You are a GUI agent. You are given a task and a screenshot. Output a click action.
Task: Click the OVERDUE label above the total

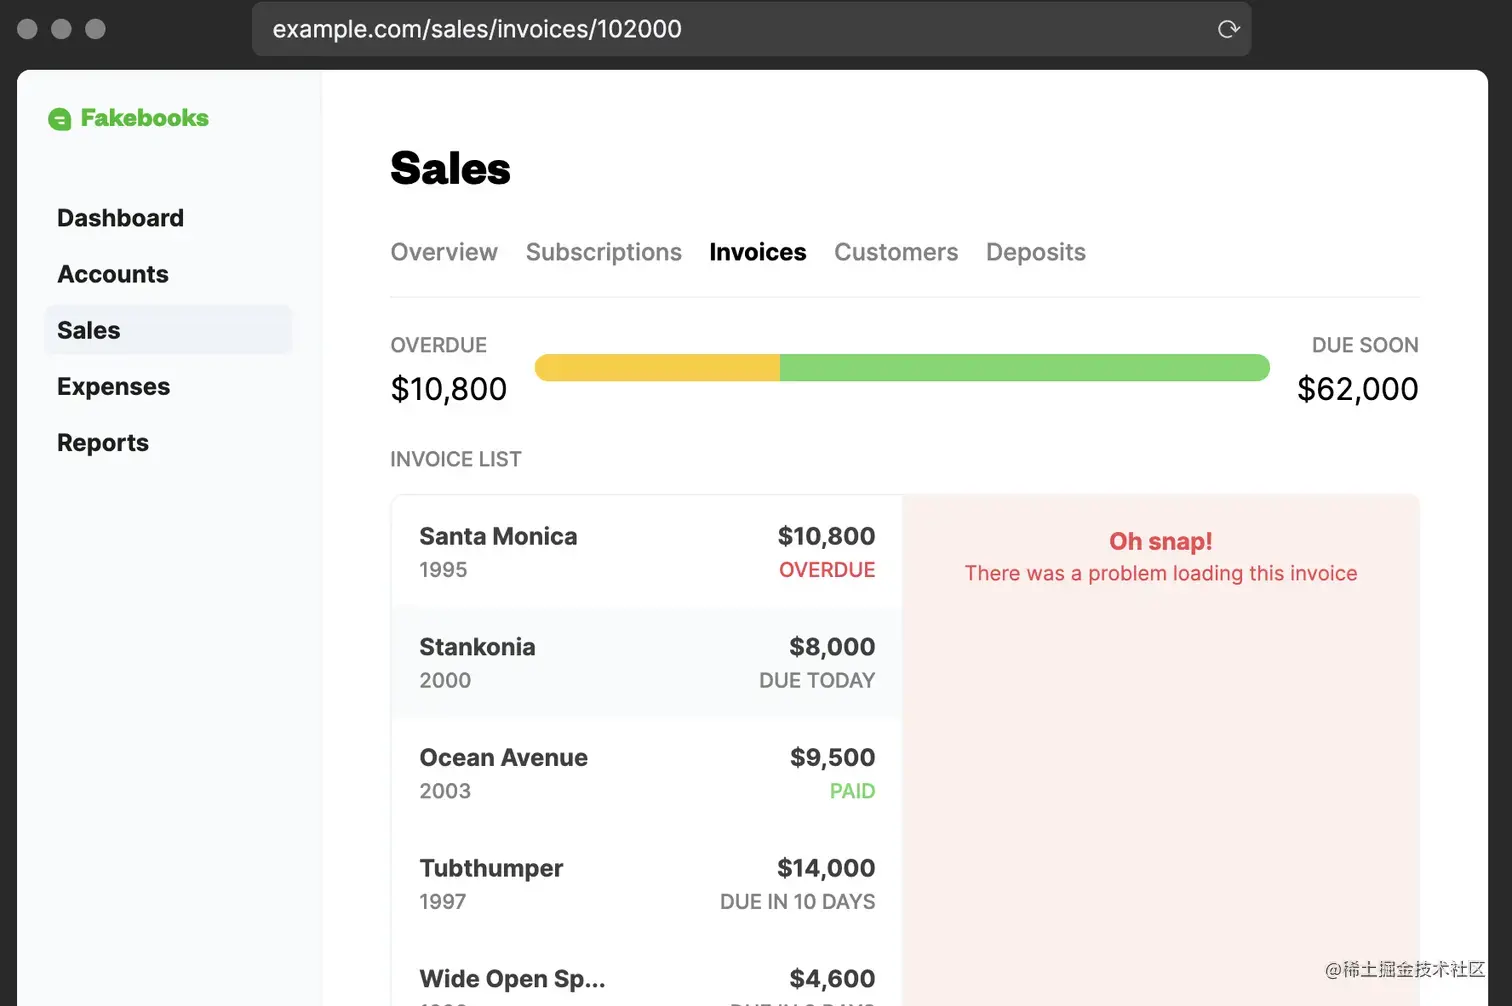point(439,345)
